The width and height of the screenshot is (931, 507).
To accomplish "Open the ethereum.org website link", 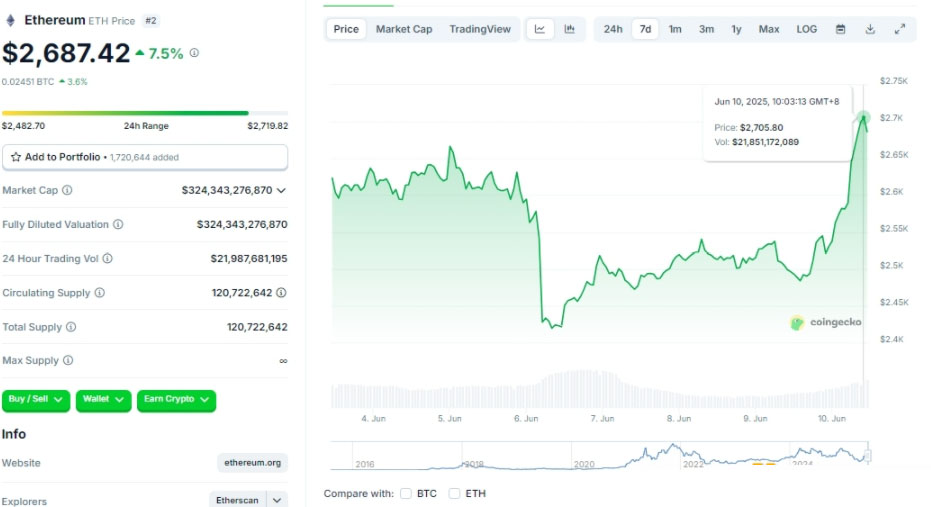I will (252, 463).
